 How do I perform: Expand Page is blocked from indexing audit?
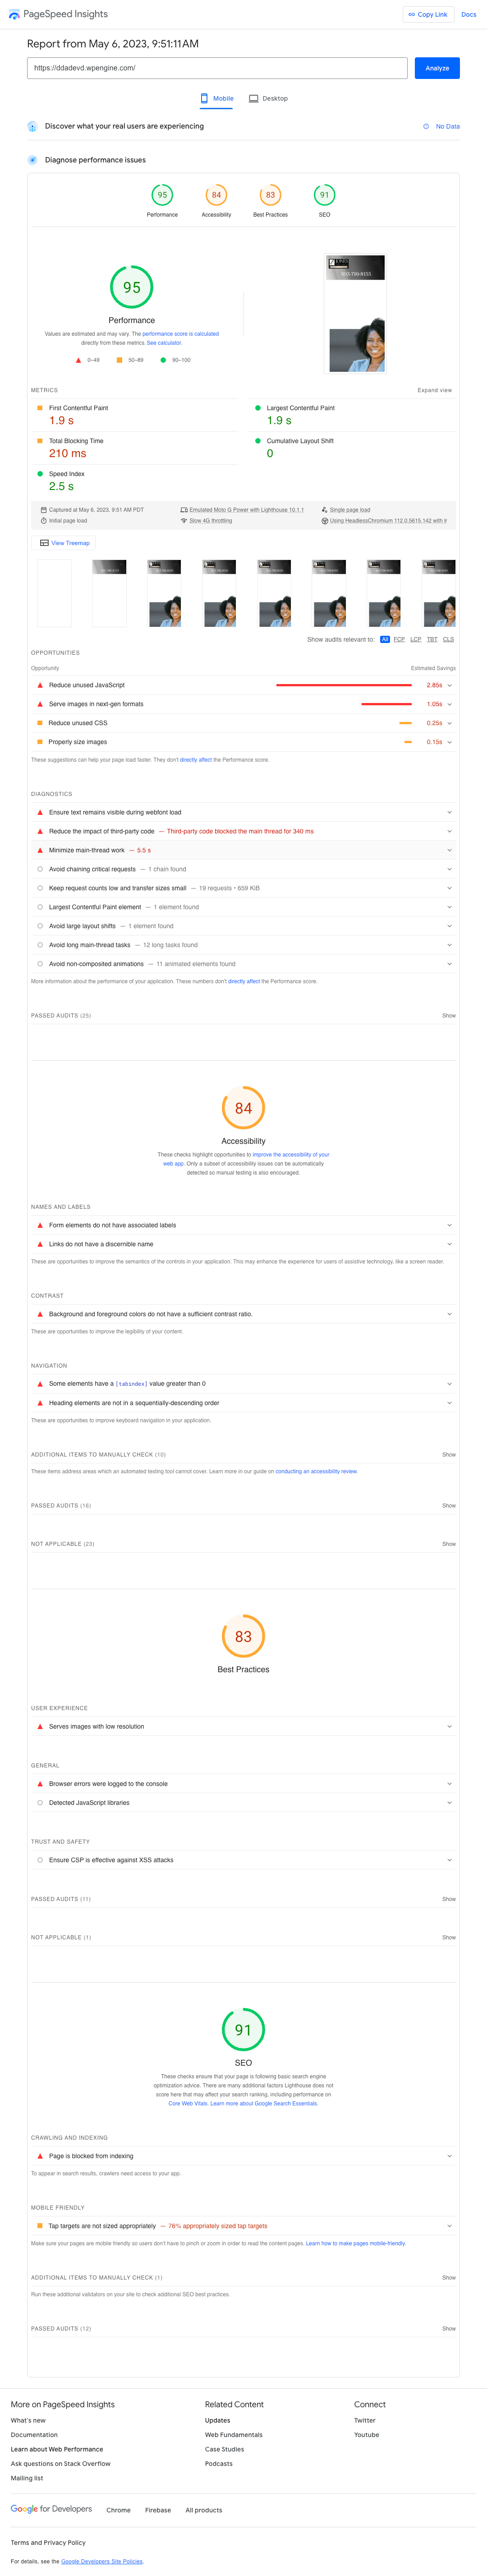coord(243,2156)
